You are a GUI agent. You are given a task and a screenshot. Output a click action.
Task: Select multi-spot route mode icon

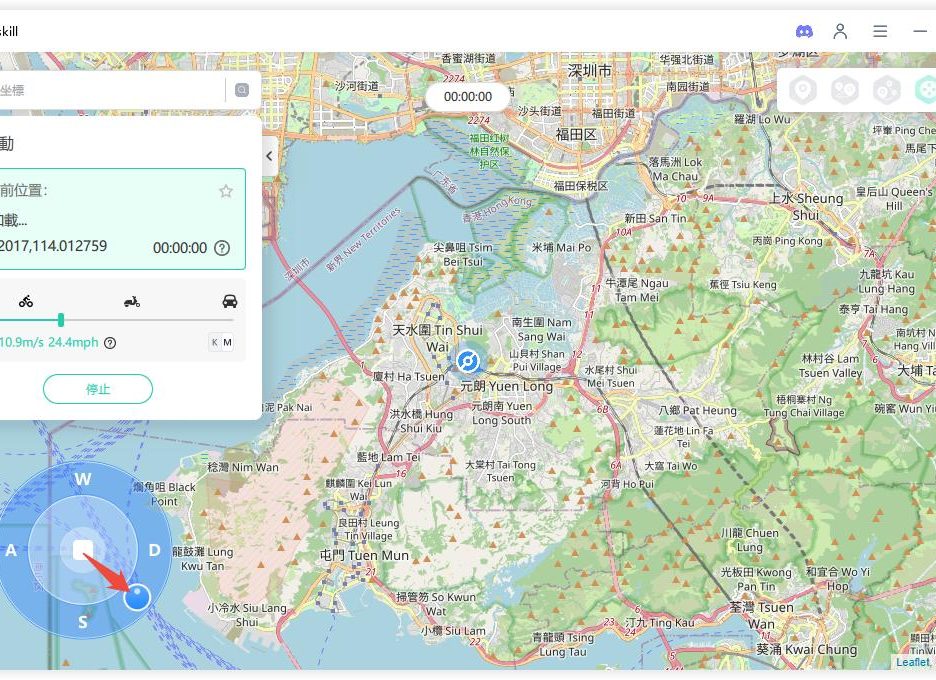pos(886,91)
